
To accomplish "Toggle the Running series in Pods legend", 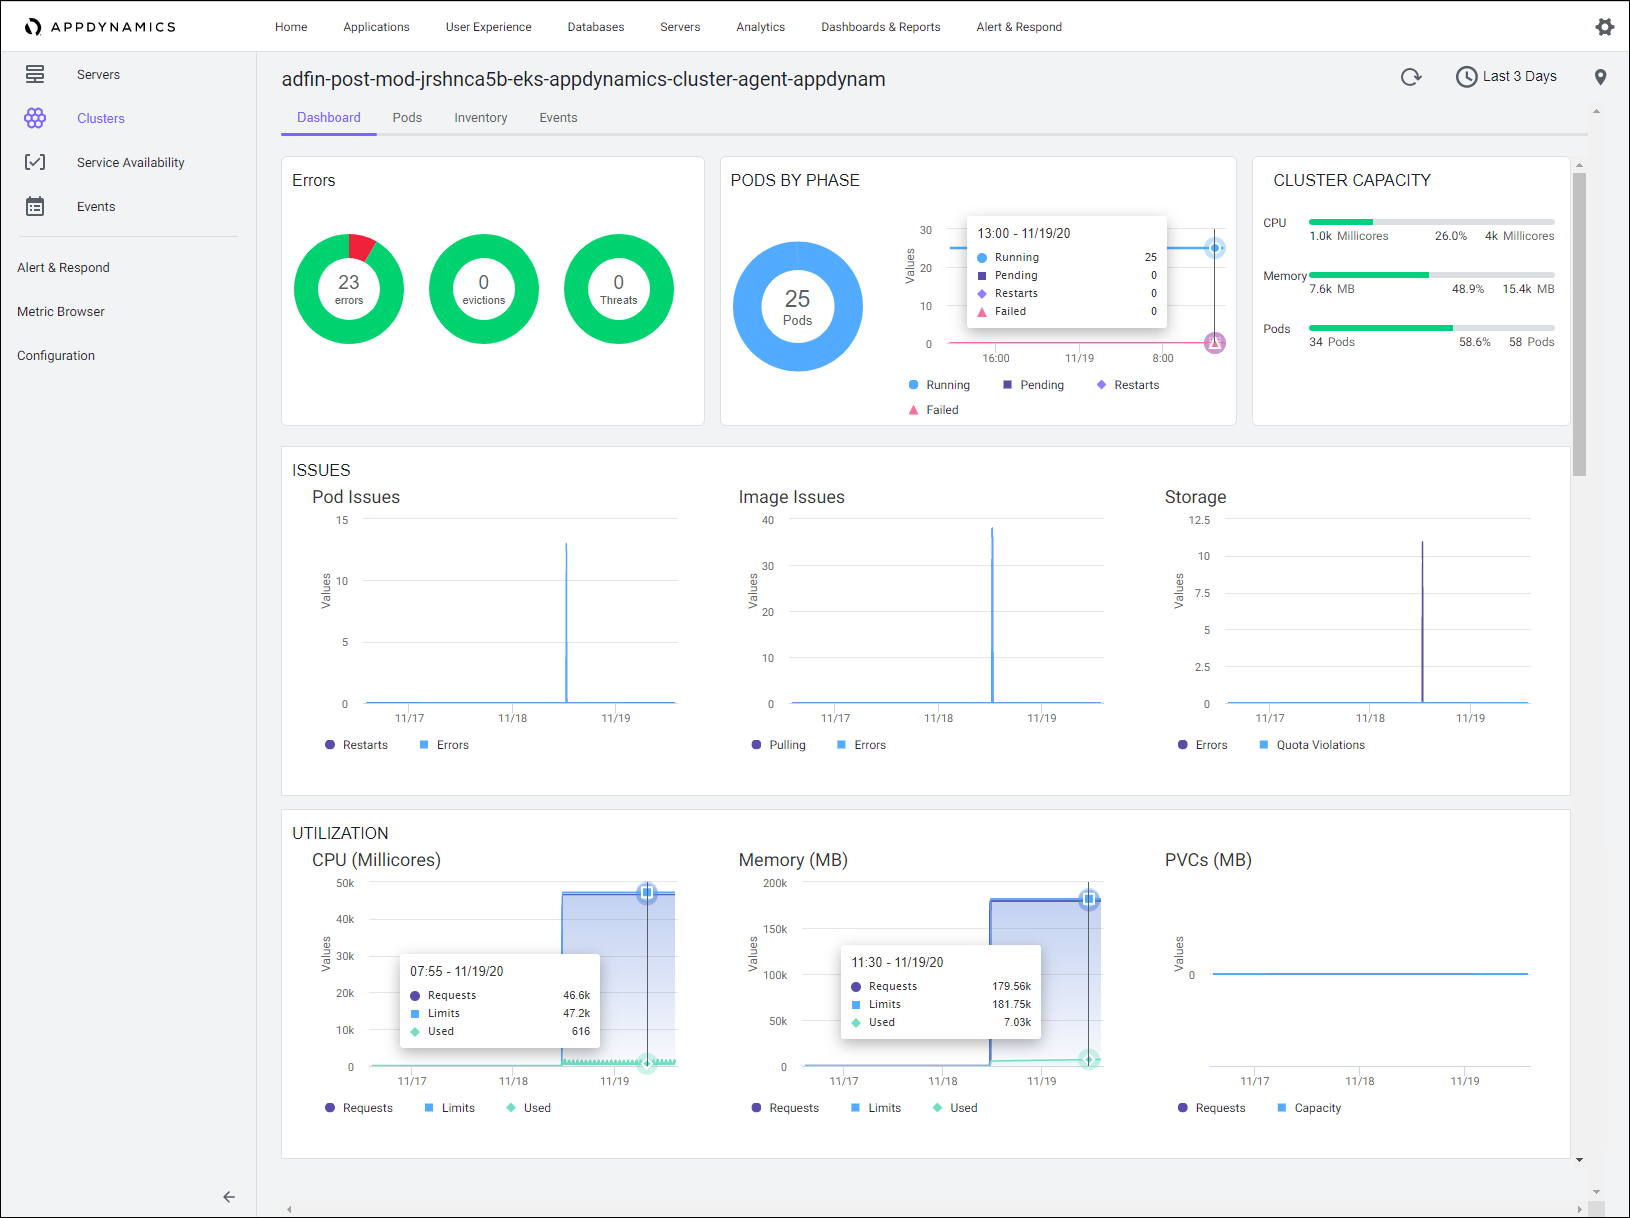I will click(939, 385).
